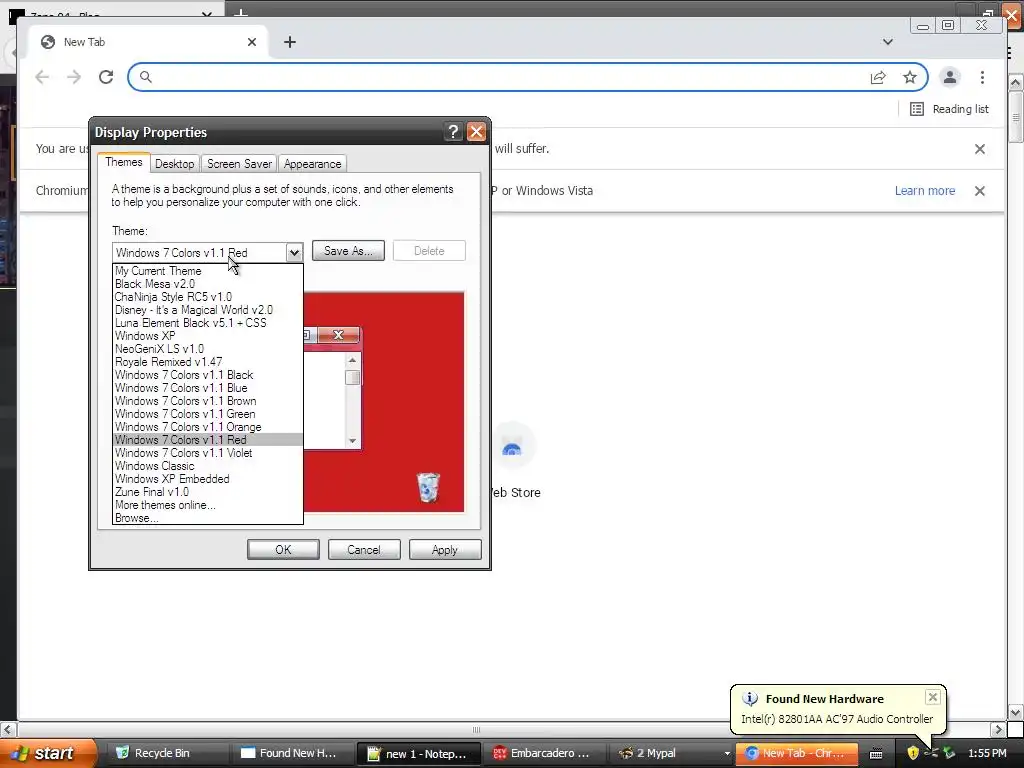Choose Windows 7 Colors v1.1 Orange

pyautogui.click(x=208, y=427)
